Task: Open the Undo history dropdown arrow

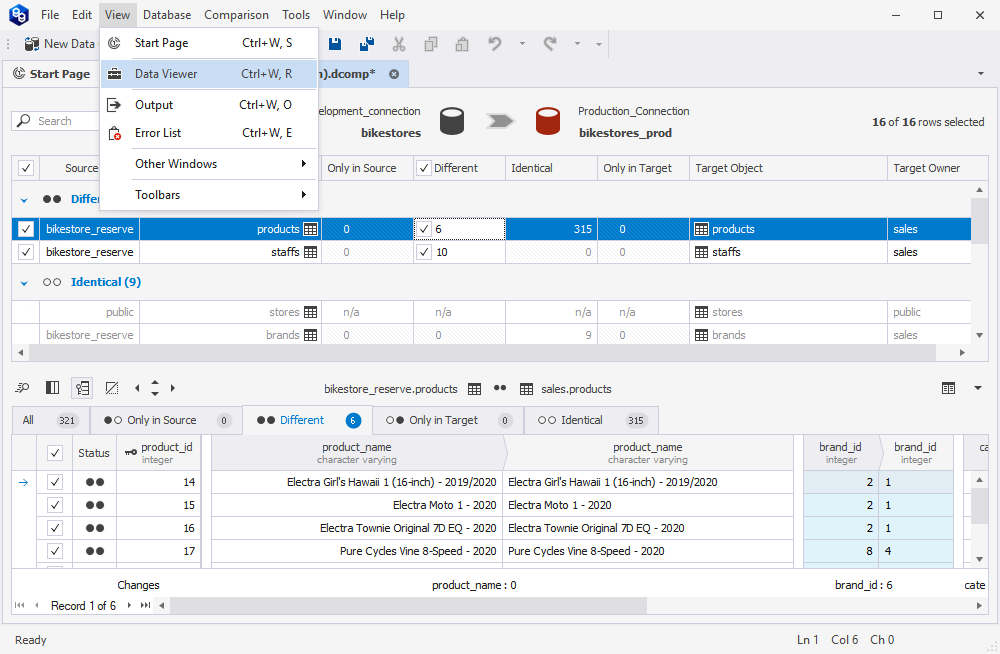Action: pos(522,44)
